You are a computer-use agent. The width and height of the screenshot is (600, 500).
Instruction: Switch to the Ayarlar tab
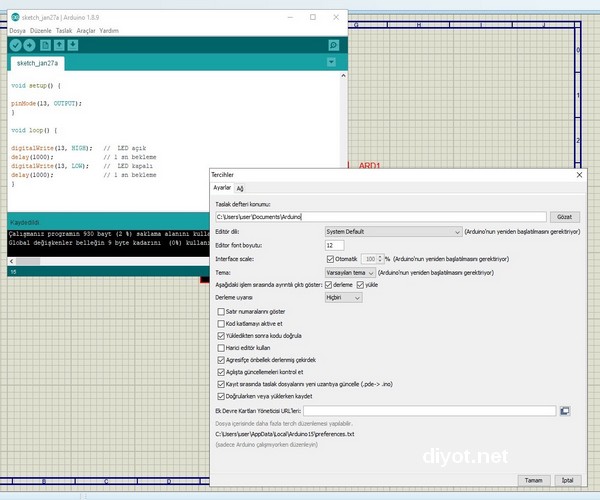tap(222, 188)
